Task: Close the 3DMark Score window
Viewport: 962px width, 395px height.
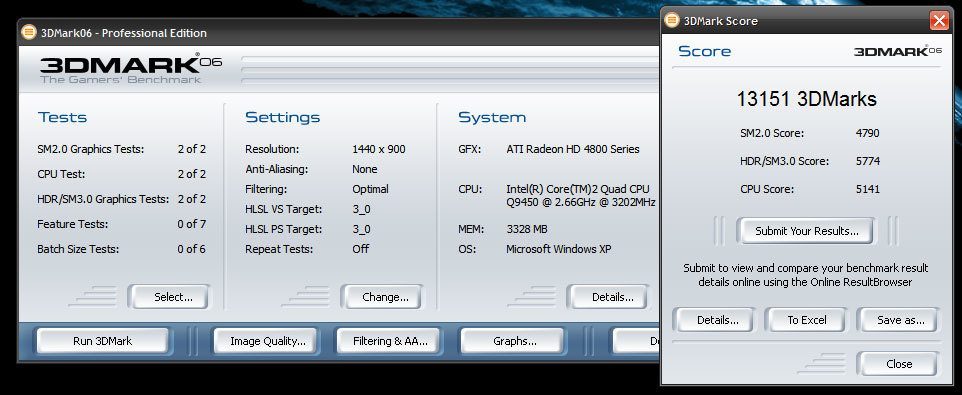Action: coord(939,21)
